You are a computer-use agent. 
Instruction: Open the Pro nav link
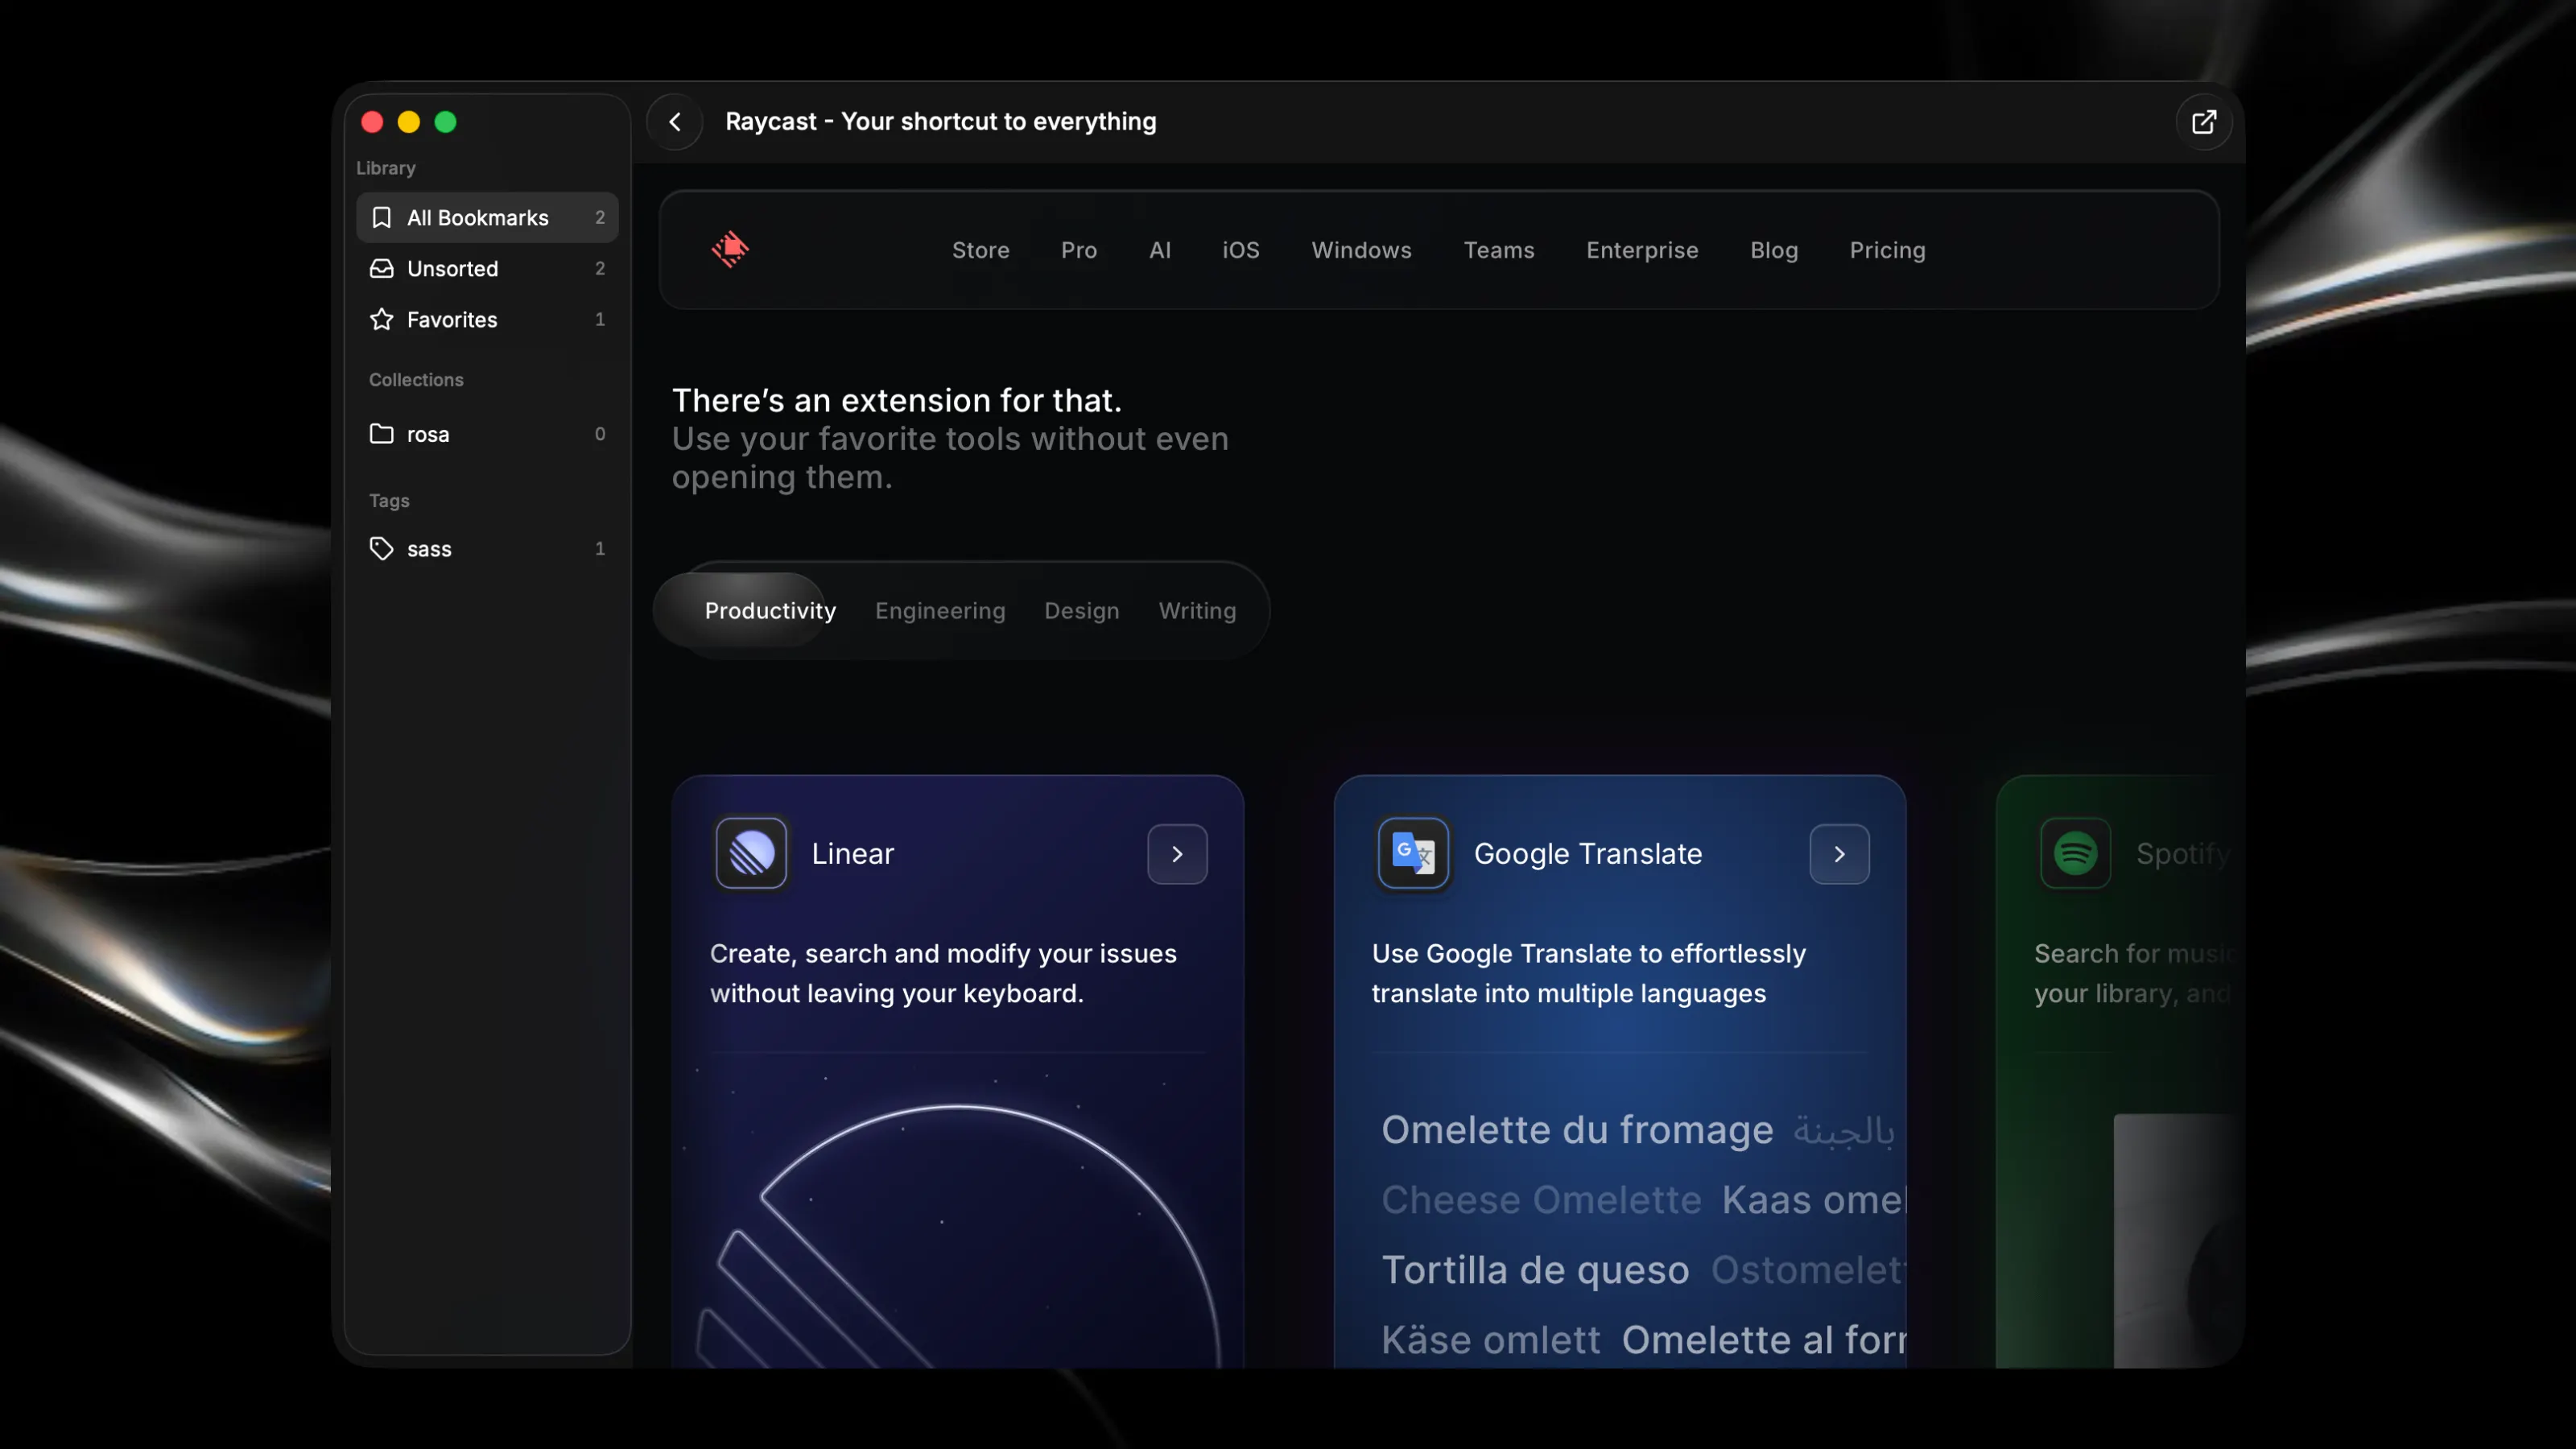tap(1078, 250)
